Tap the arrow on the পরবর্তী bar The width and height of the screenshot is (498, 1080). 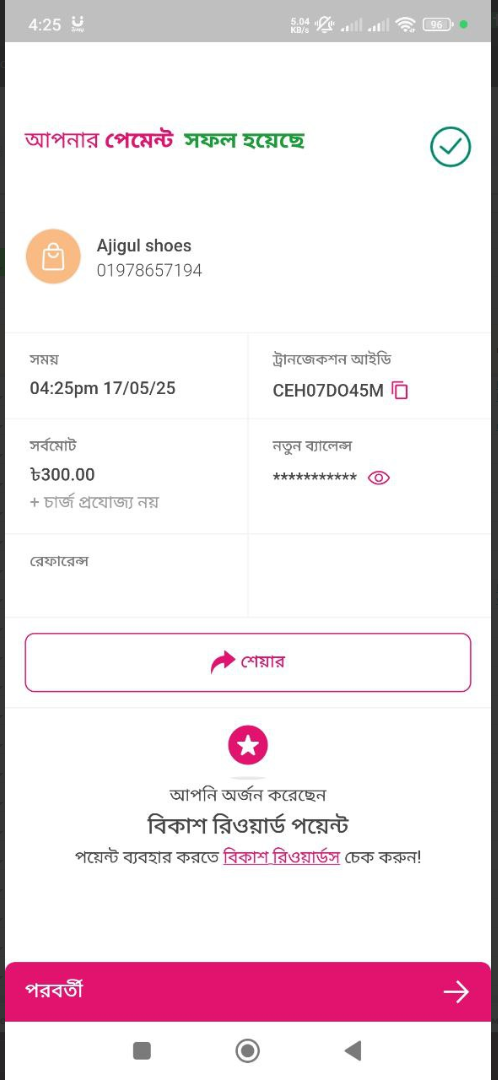[x=455, y=992]
